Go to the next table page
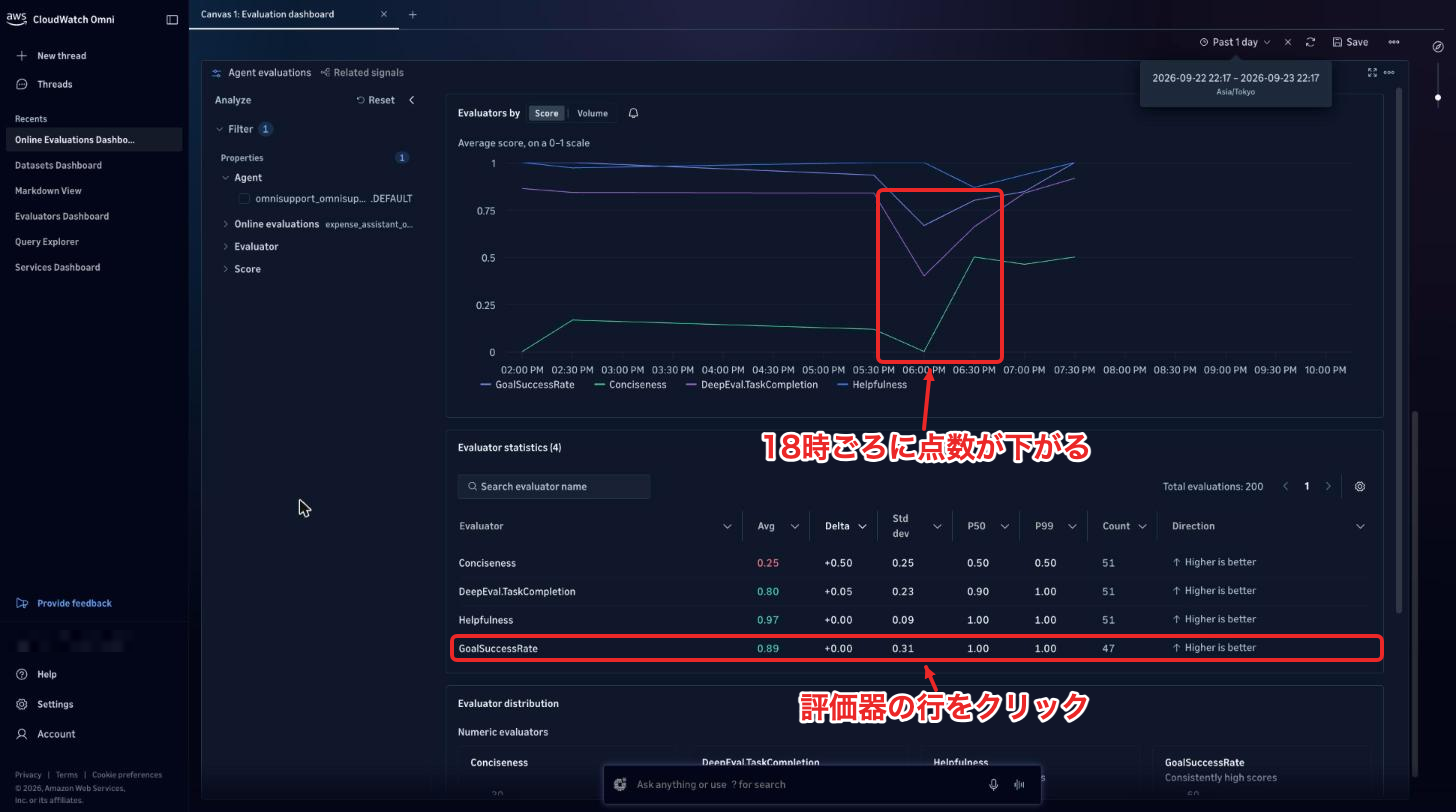1456x812 pixels. pyautogui.click(x=1328, y=487)
